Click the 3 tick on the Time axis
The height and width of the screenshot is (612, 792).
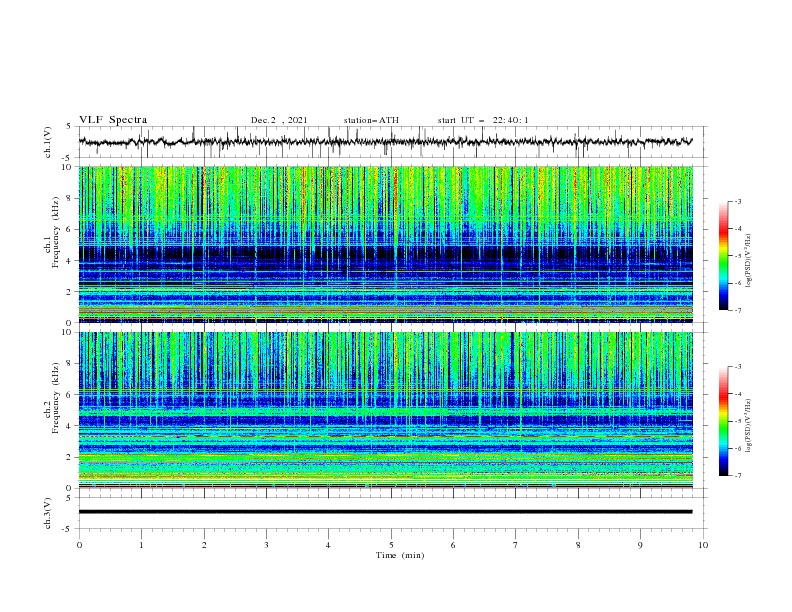(x=266, y=545)
